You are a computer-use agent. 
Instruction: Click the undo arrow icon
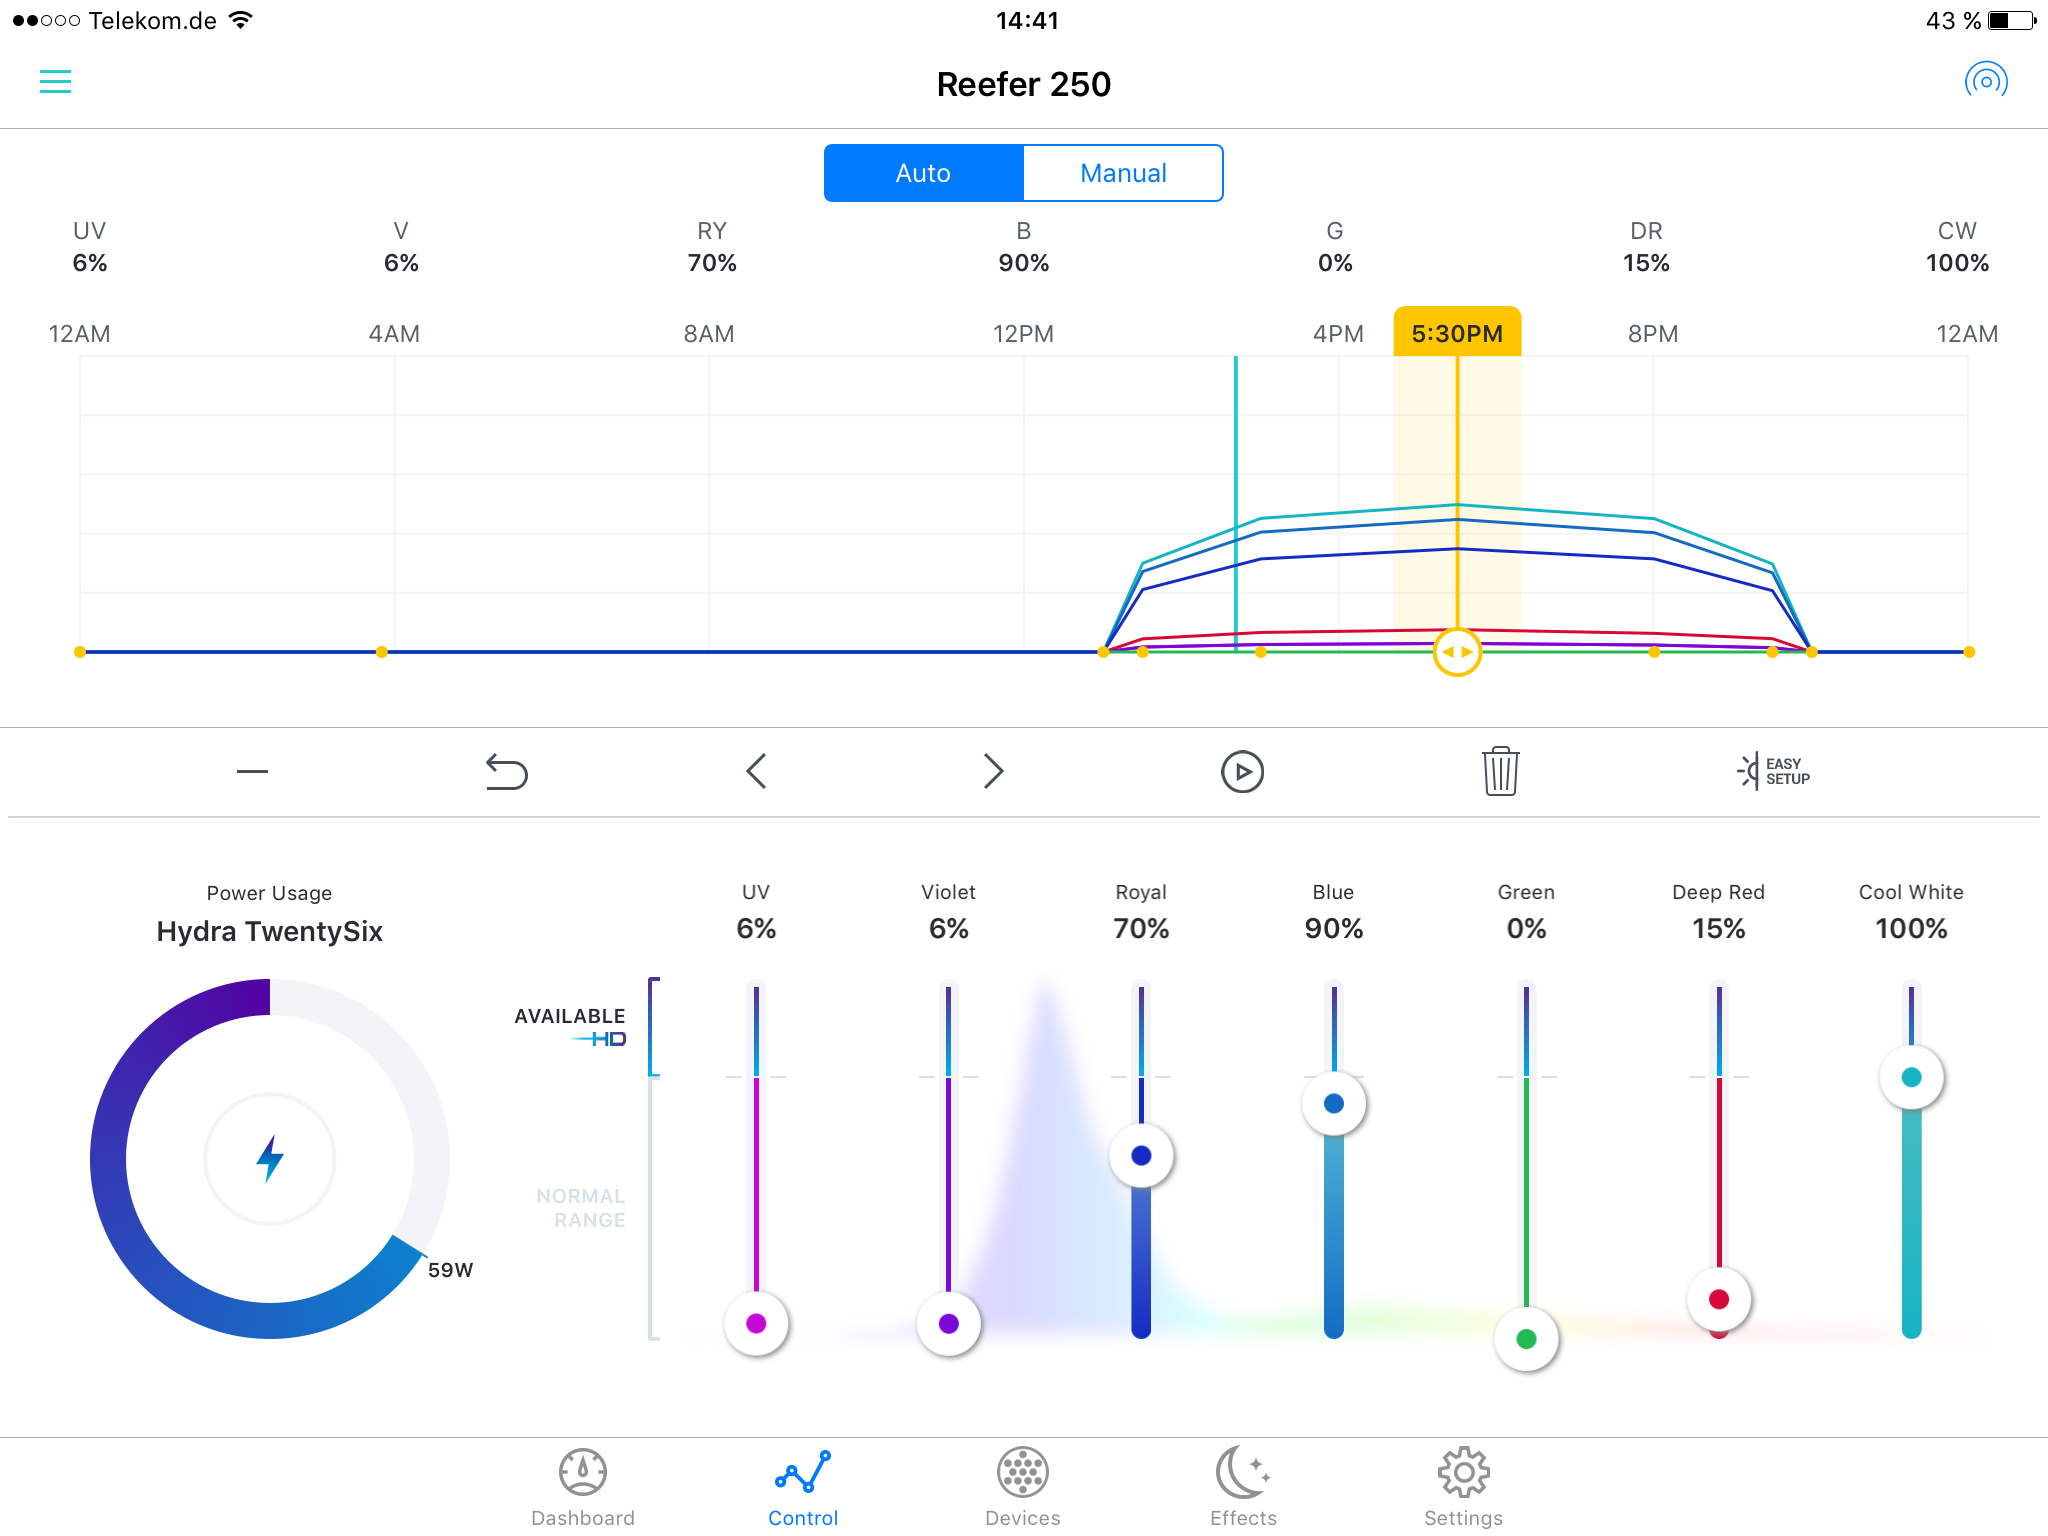tap(506, 772)
